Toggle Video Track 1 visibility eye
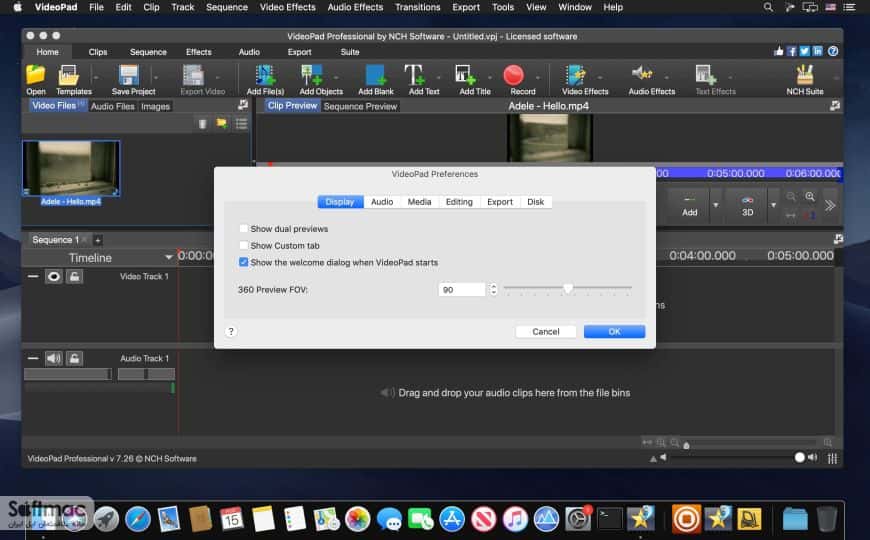This screenshot has height=540, width=870. [x=54, y=276]
